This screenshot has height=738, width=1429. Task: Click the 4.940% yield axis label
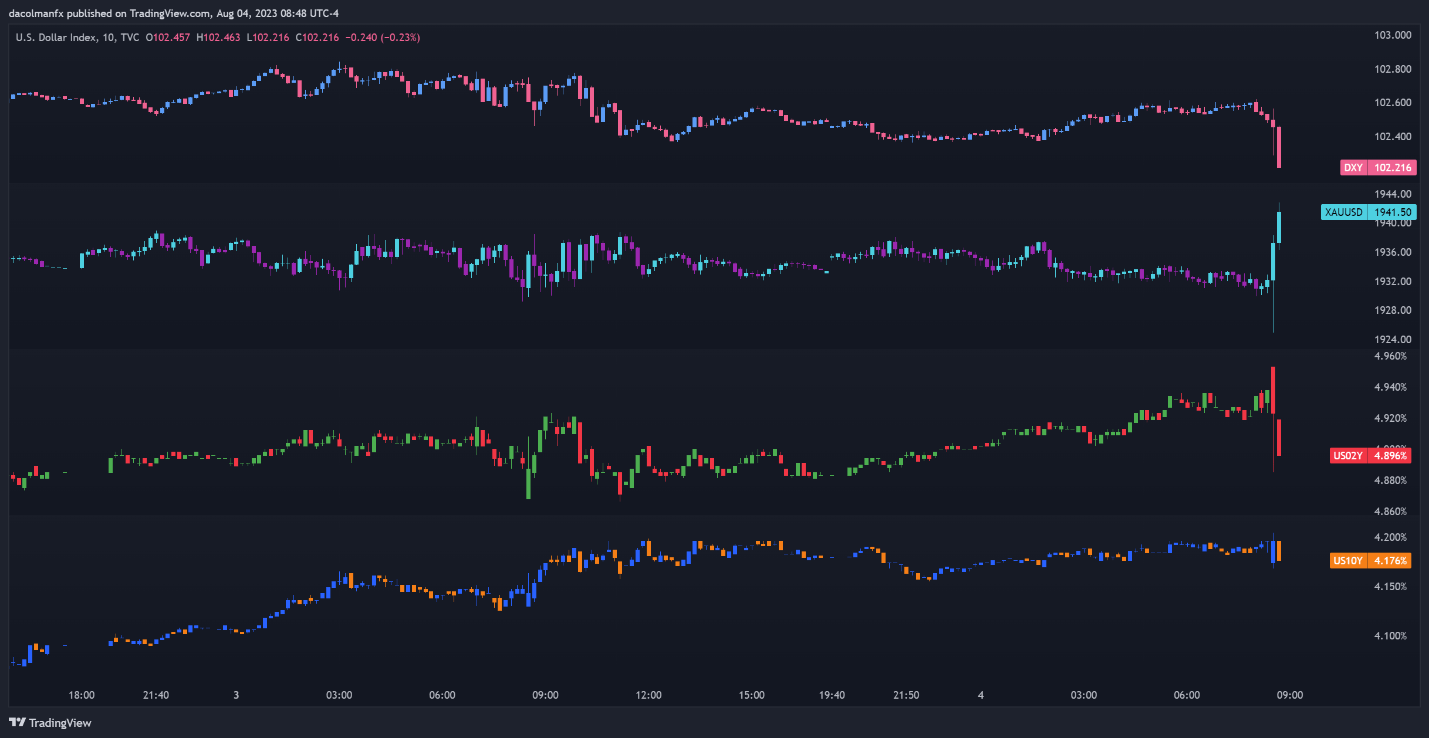coord(1391,387)
